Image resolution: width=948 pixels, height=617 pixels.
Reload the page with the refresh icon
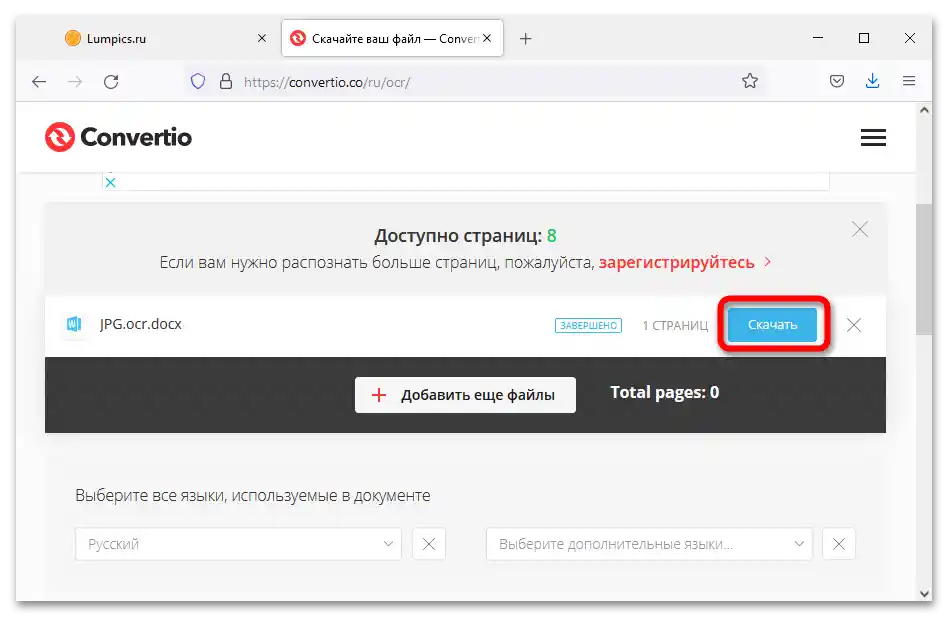(x=111, y=82)
